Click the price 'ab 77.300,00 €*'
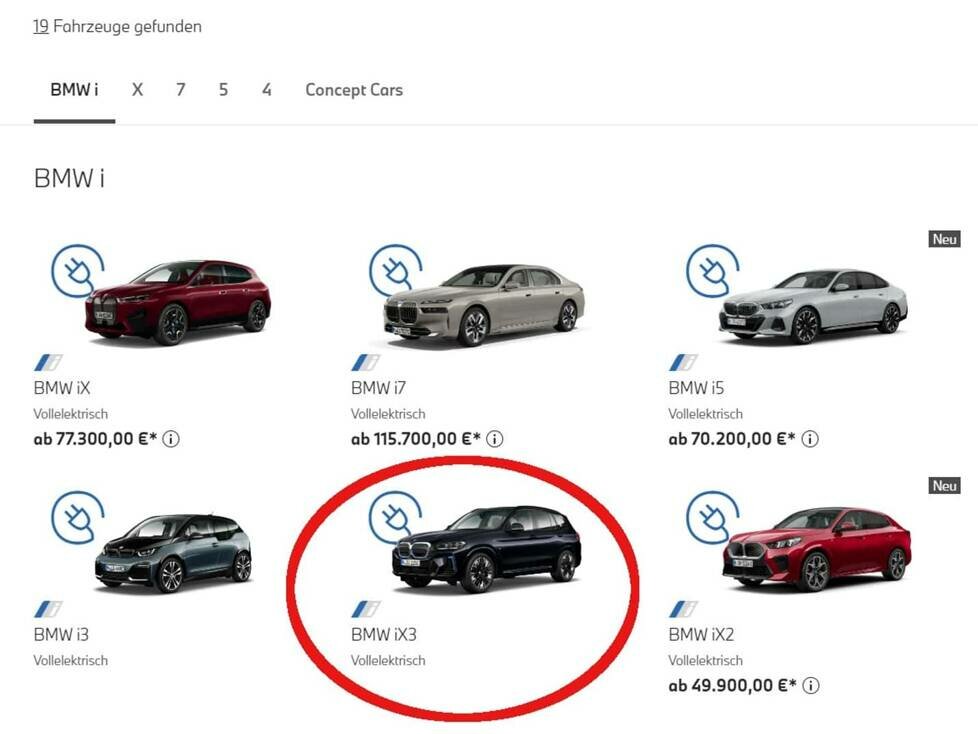This screenshot has height=734, width=978. click(x=95, y=439)
